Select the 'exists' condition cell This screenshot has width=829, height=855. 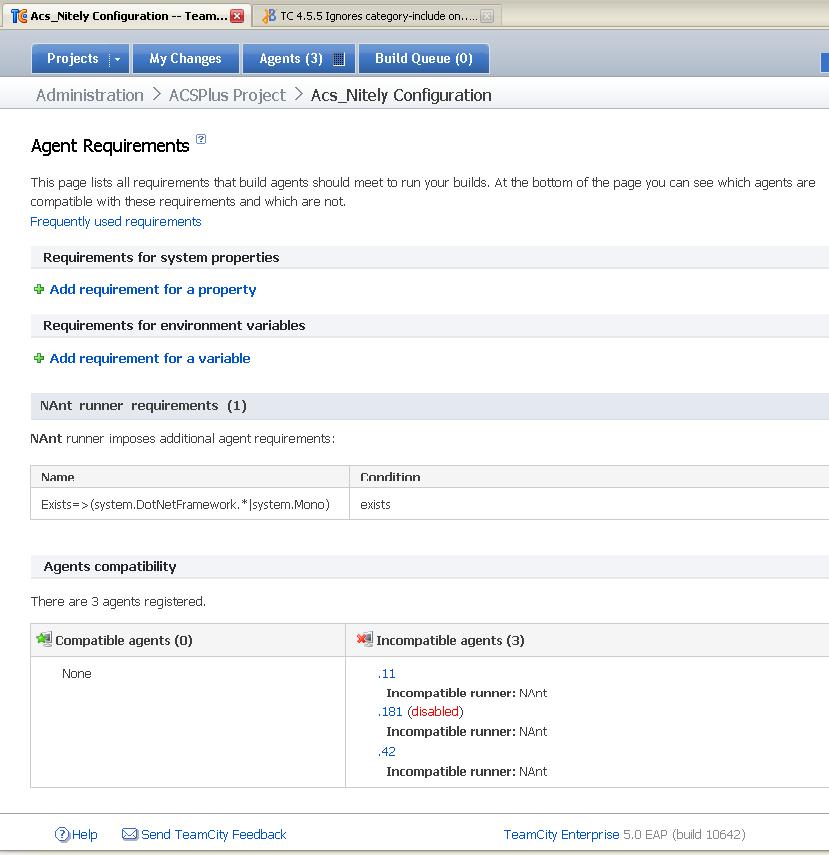point(589,504)
